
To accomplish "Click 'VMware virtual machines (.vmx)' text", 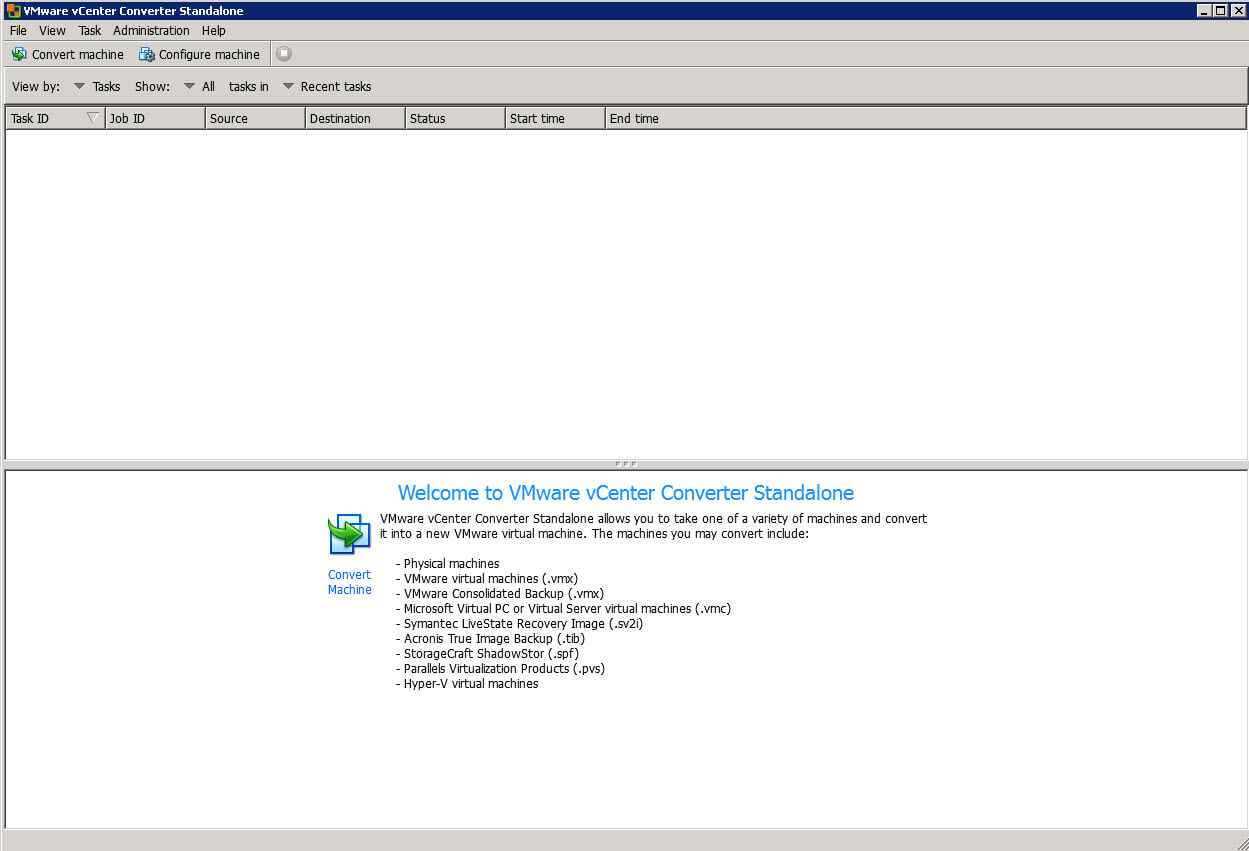I will (x=490, y=578).
